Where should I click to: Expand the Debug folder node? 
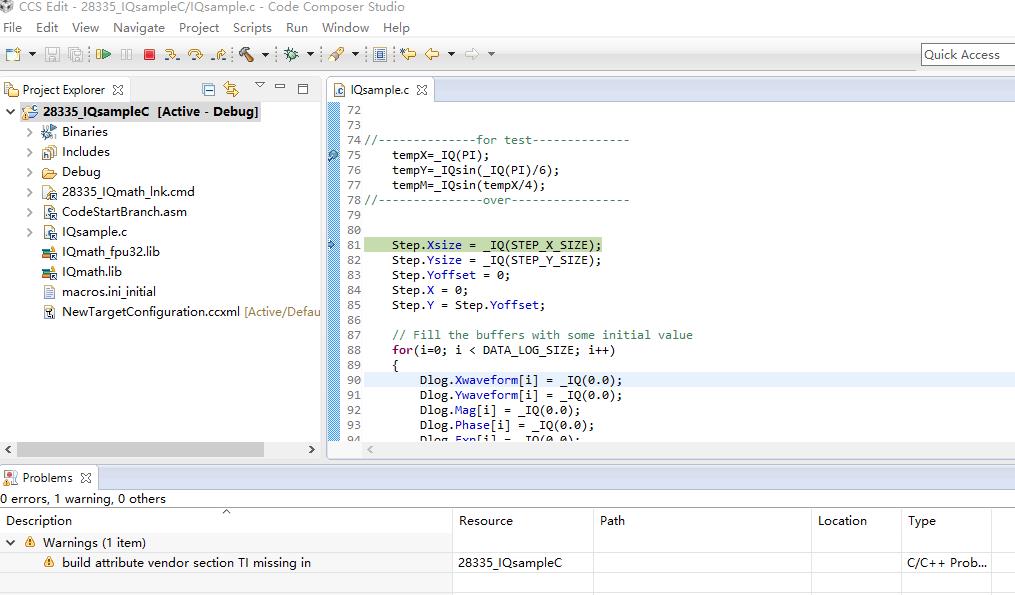coord(30,172)
